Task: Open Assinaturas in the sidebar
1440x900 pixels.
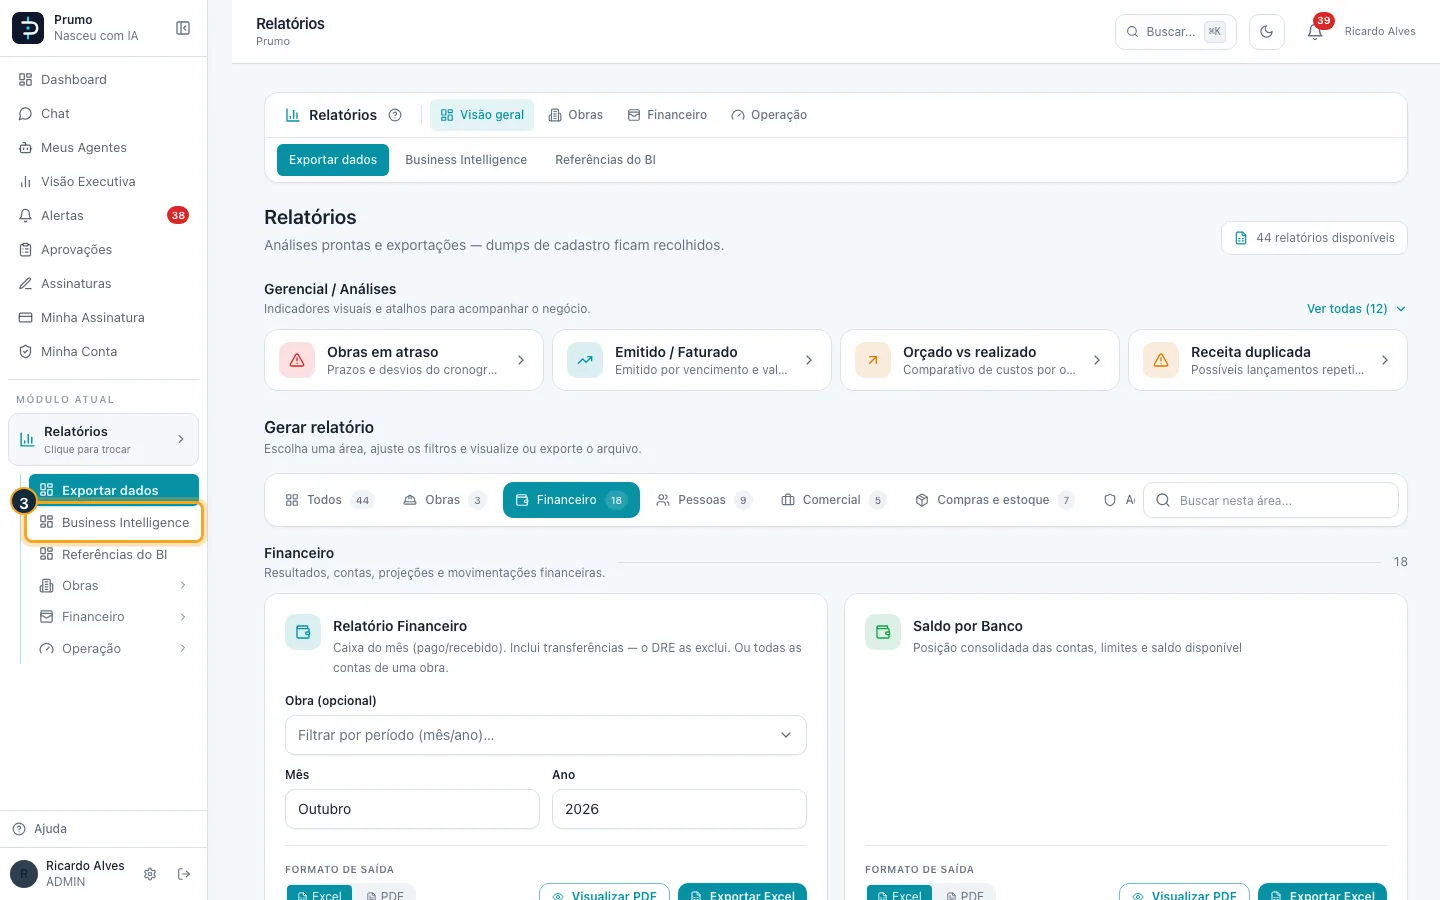Action: pos(104,284)
